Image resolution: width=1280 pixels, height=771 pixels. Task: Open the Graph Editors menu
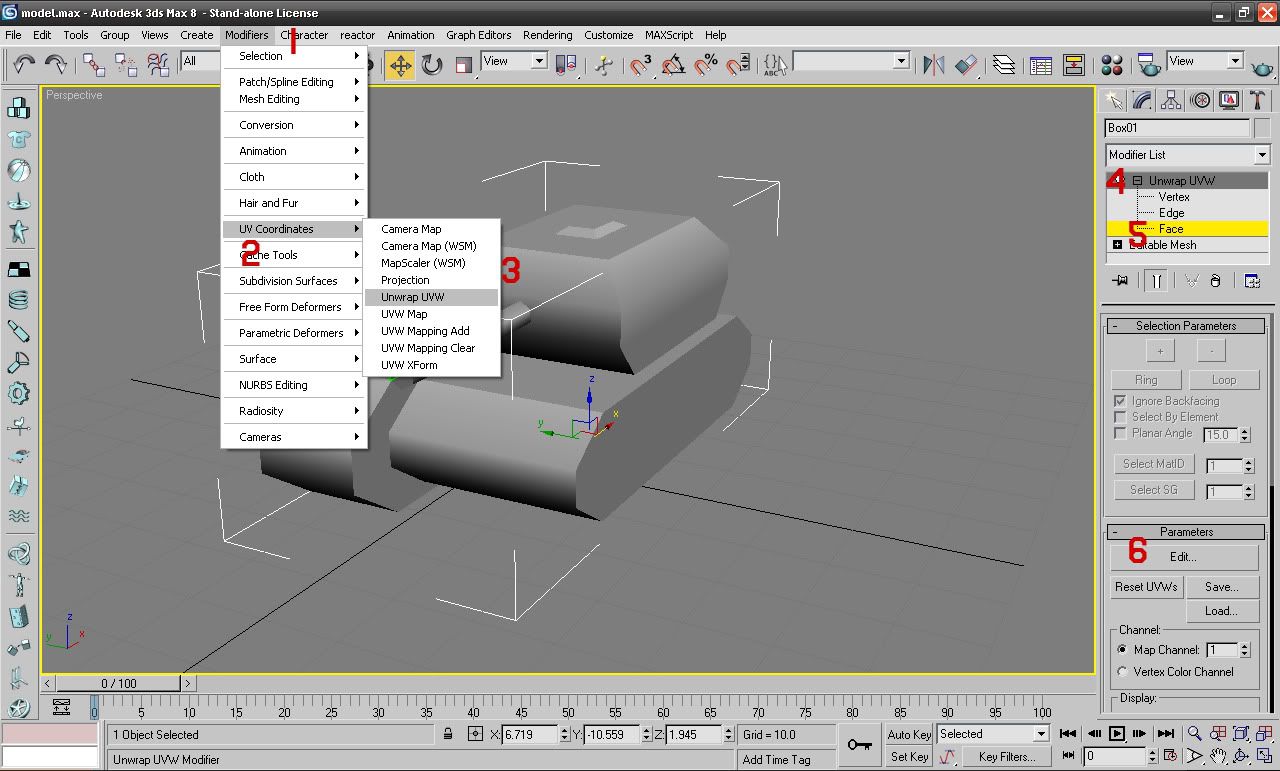coord(479,35)
